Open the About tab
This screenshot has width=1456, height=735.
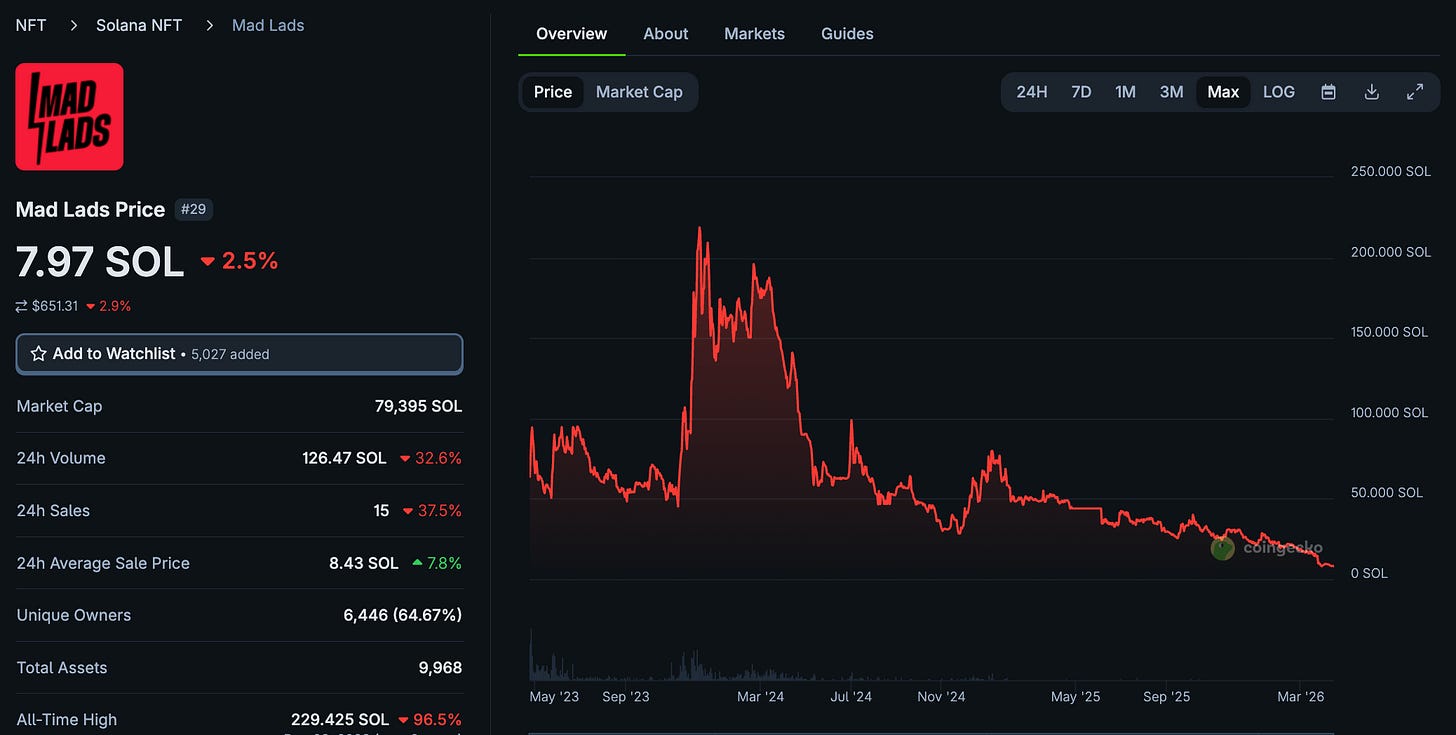[666, 34]
